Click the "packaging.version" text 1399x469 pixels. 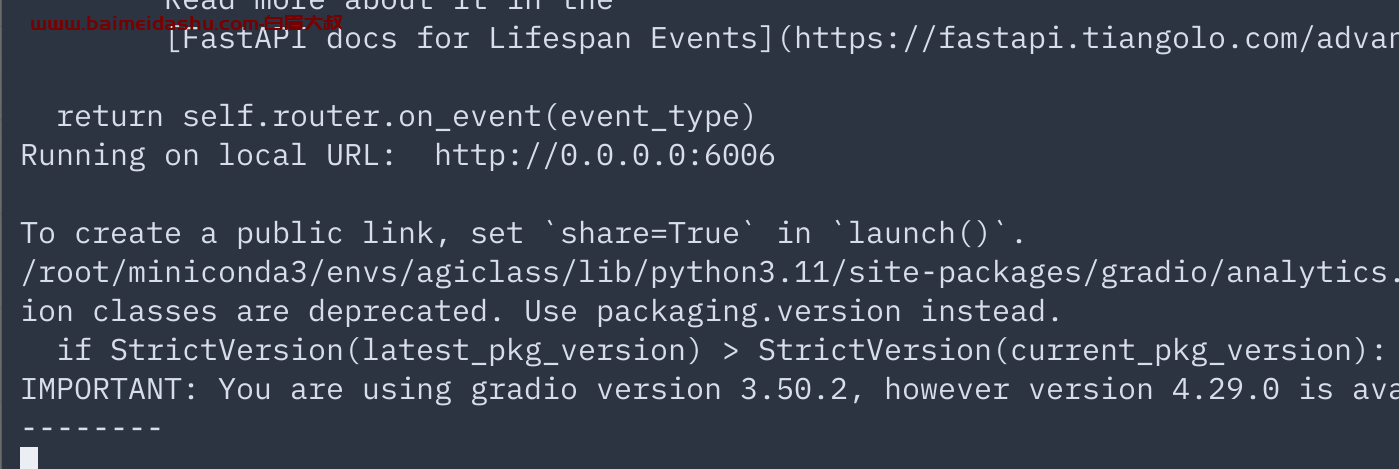coord(749,311)
